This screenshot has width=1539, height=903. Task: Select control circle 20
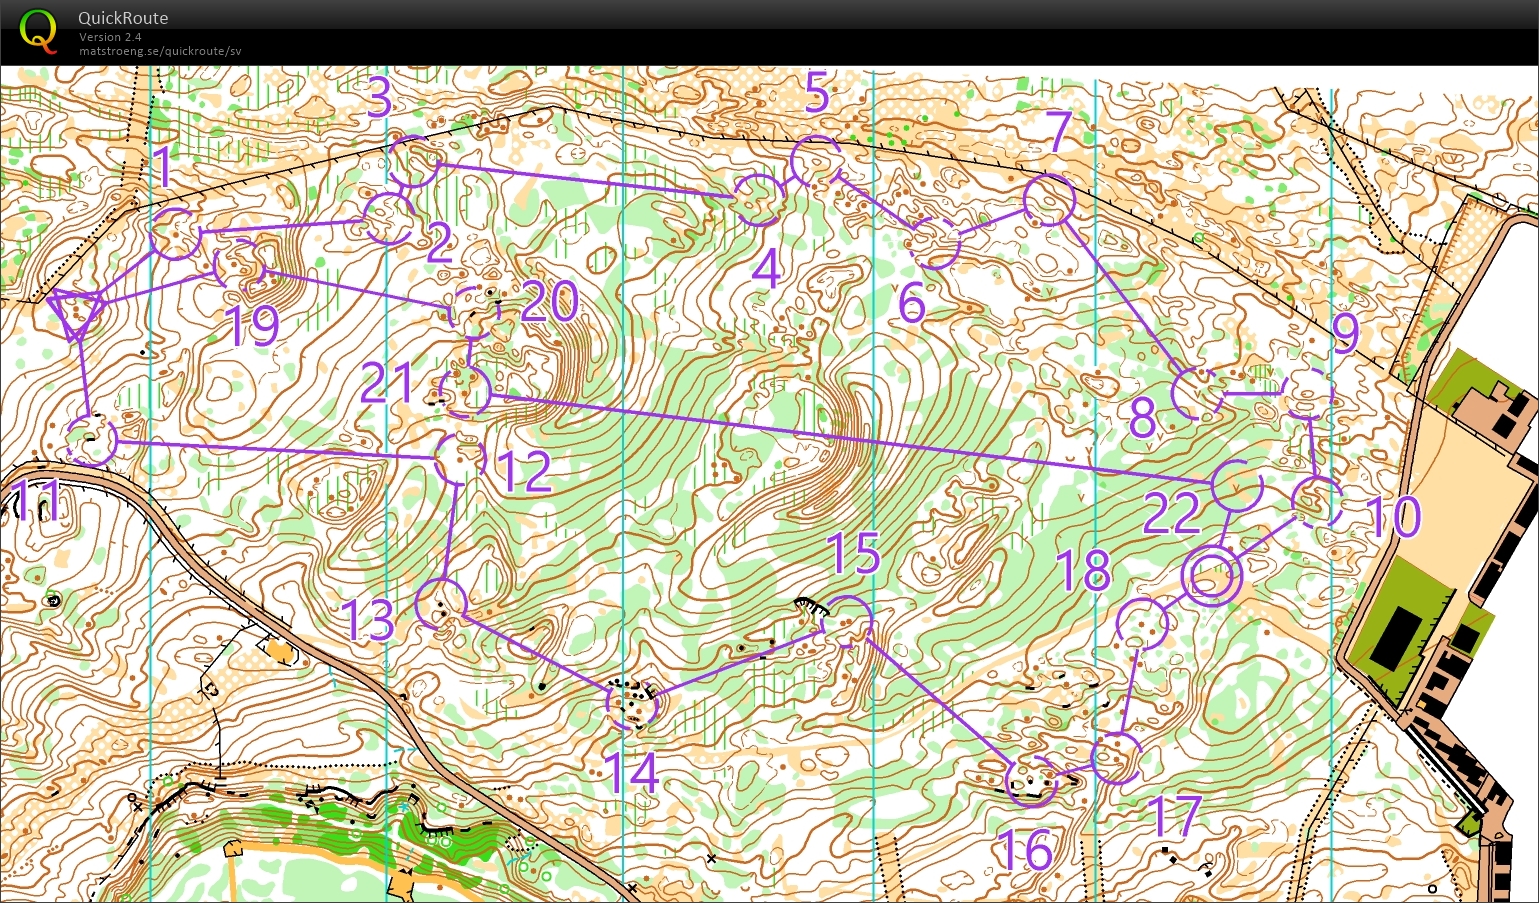[x=474, y=311]
